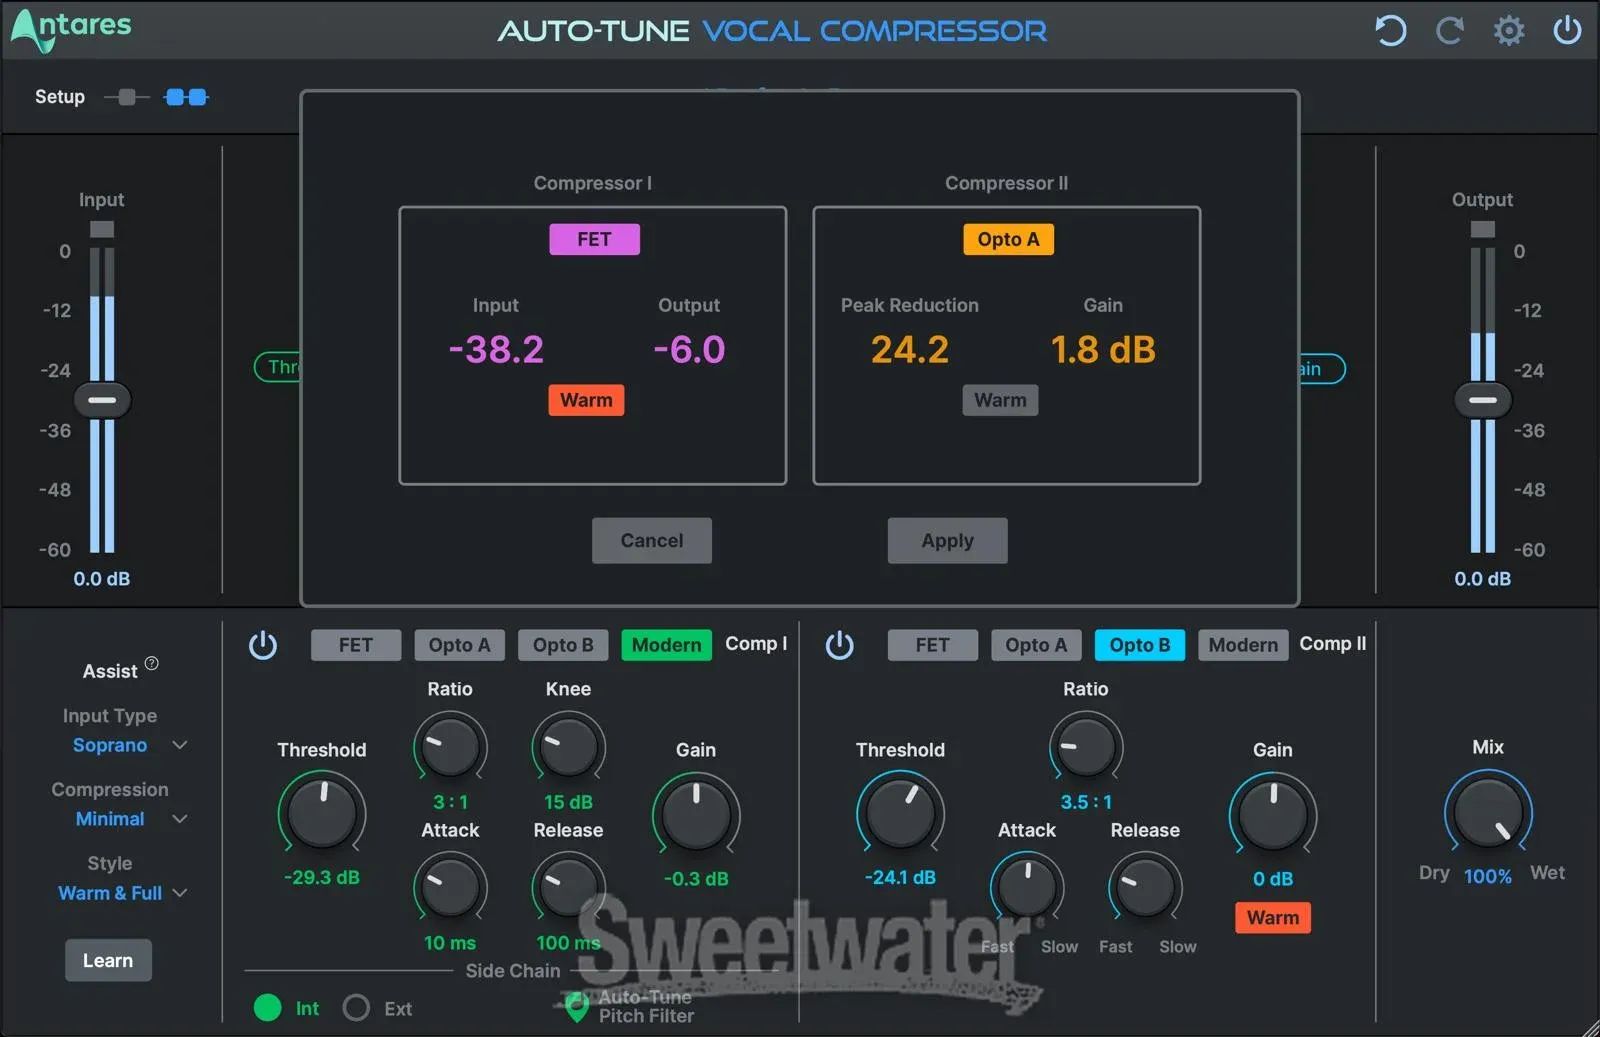Click the Opto A tag in Compressor II box
Screen dimensions: 1600x1037
pyautogui.click(x=1008, y=239)
